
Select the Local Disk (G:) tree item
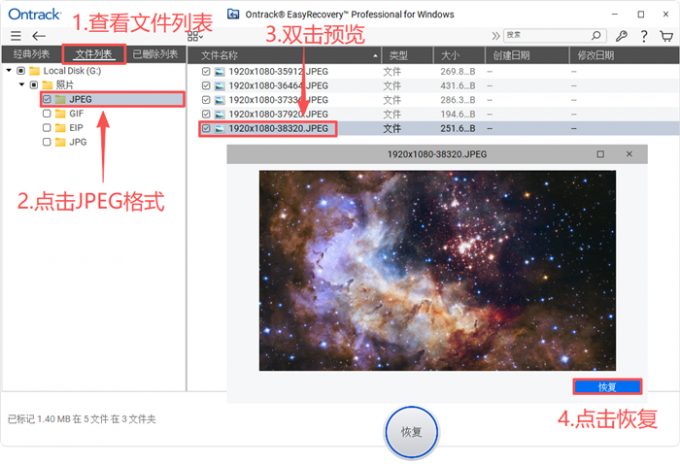tap(72, 71)
